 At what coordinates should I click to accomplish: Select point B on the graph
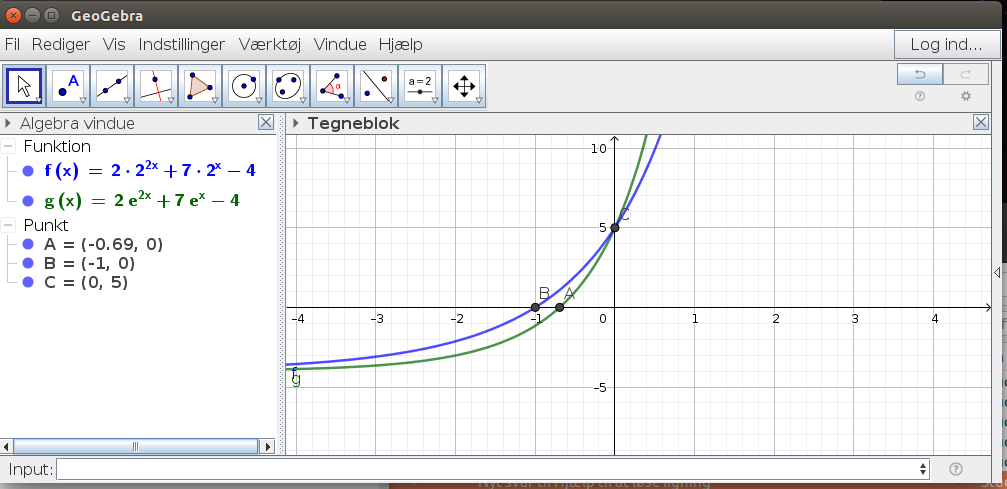point(535,308)
